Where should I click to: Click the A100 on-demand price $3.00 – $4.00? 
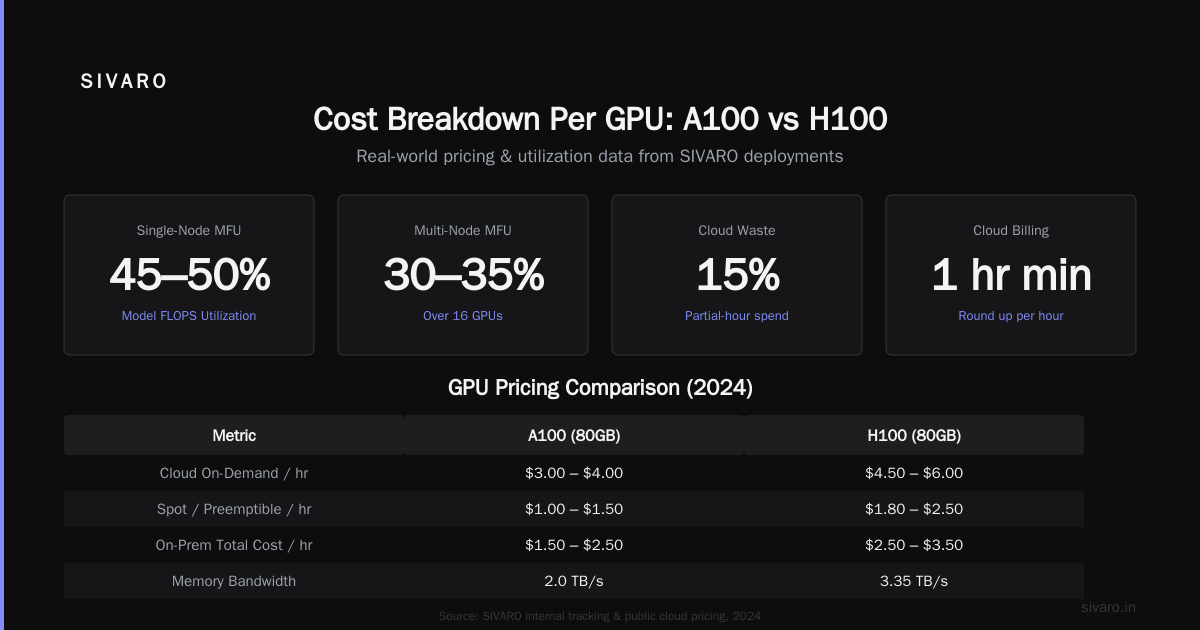[574, 473]
